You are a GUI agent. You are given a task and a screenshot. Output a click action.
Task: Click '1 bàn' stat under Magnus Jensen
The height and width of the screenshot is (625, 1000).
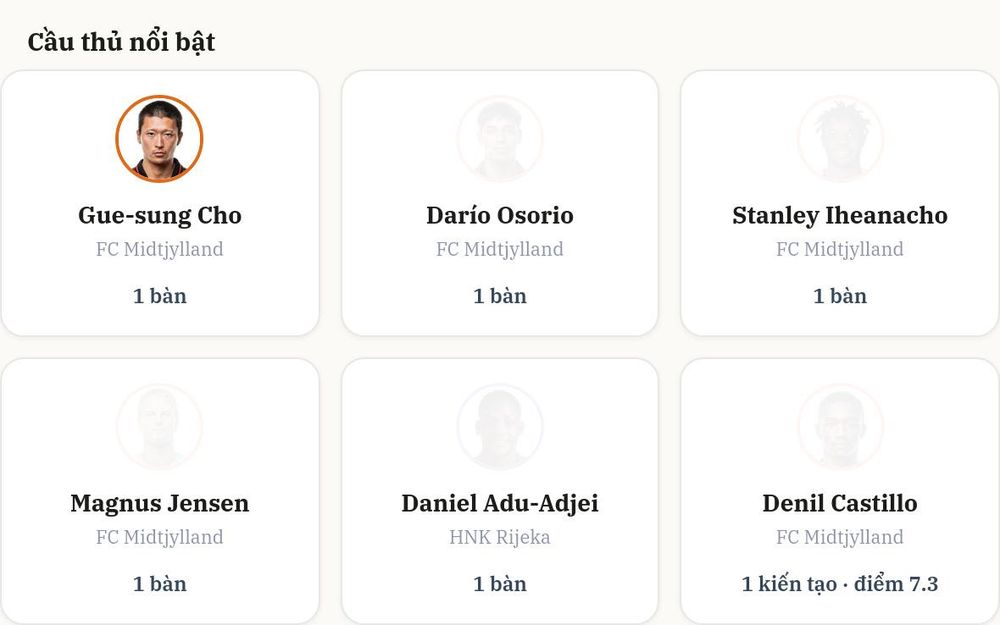click(159, 584)
